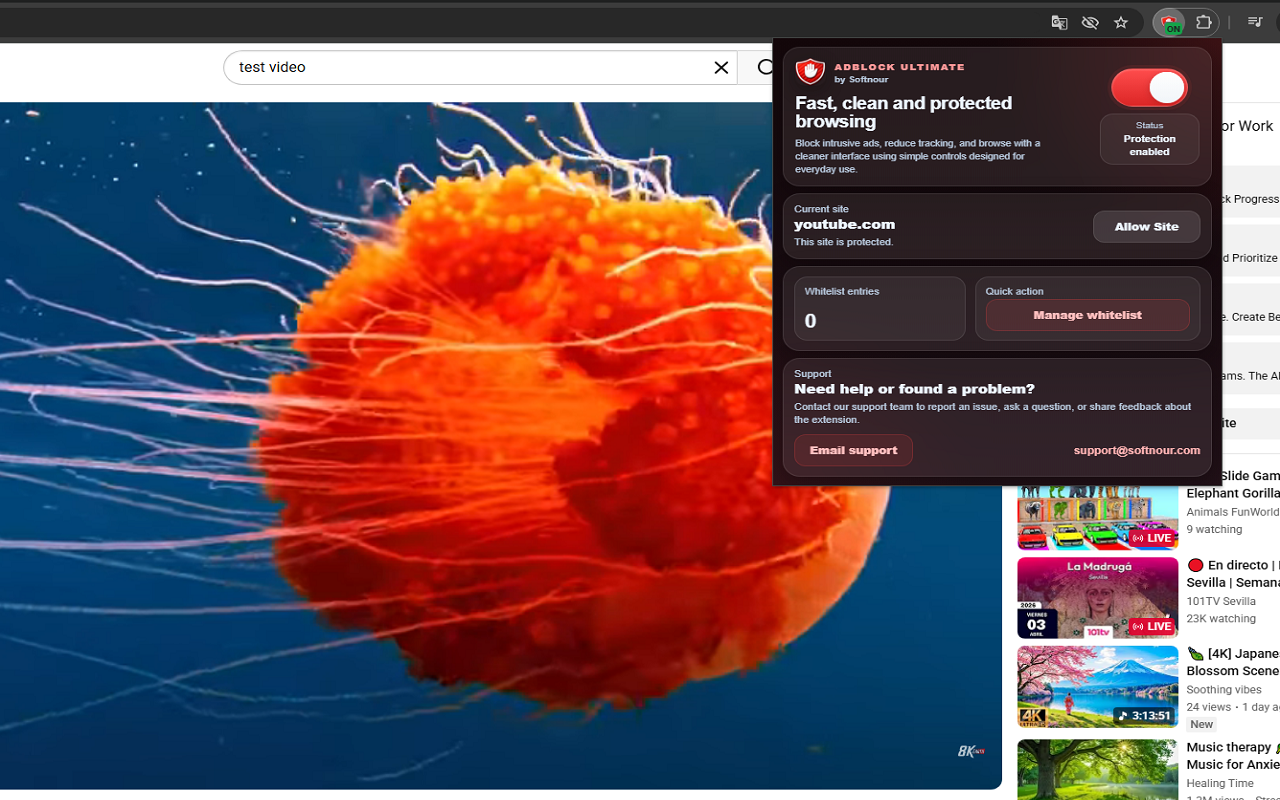
Task: Bookmark this page with the star icon
Action: pos(1121,22)
